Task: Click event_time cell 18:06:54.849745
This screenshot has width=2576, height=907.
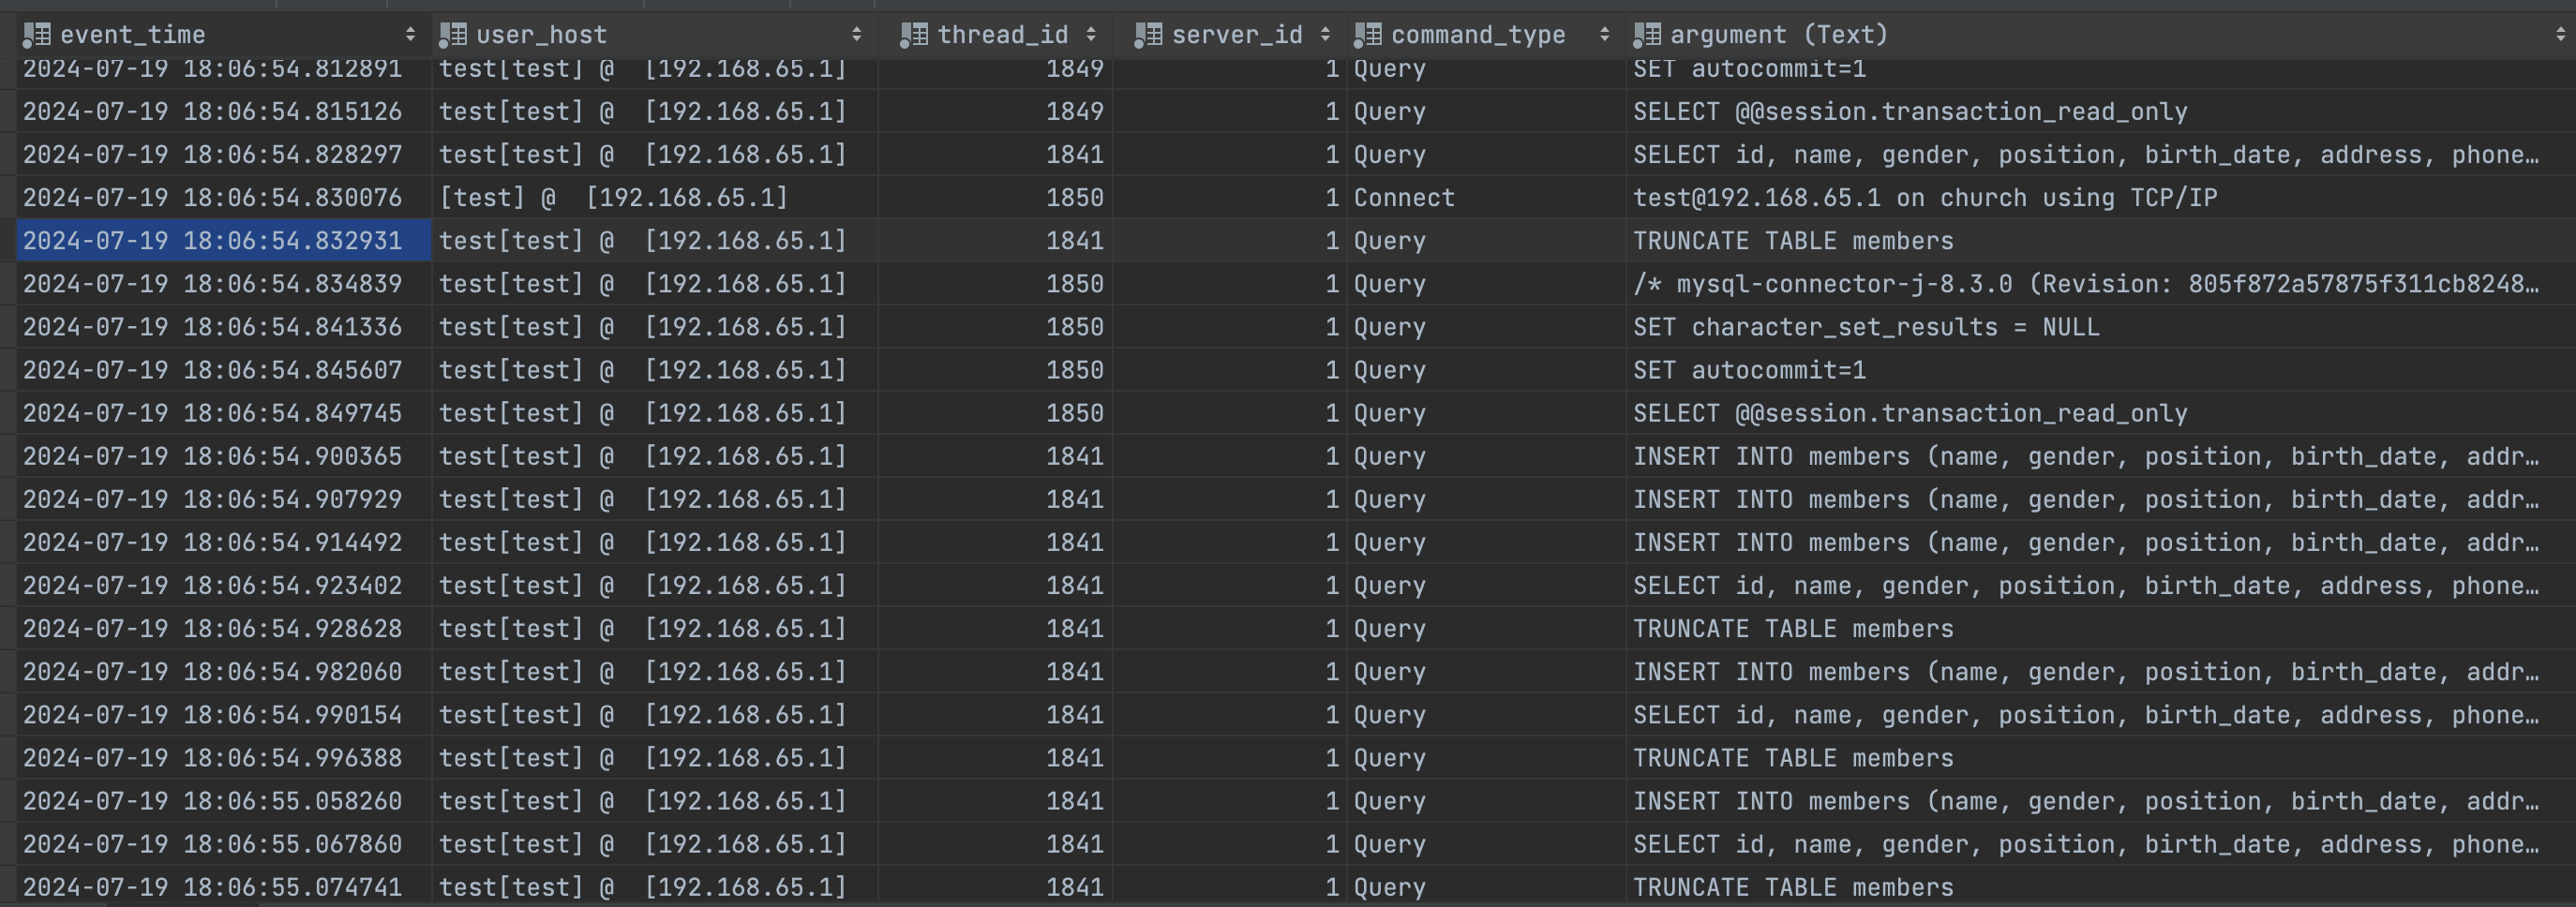Action: tap(224, 413)
